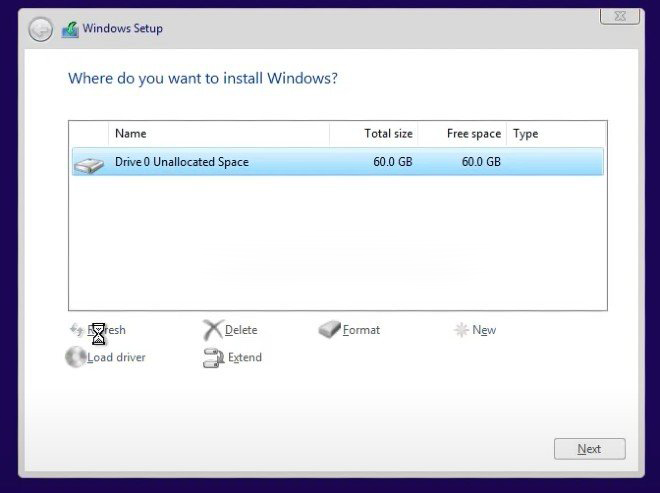660x493 pixels.
Task: Click the red X Delete icon
Action: pyautogui.click(x=212, y=330)
